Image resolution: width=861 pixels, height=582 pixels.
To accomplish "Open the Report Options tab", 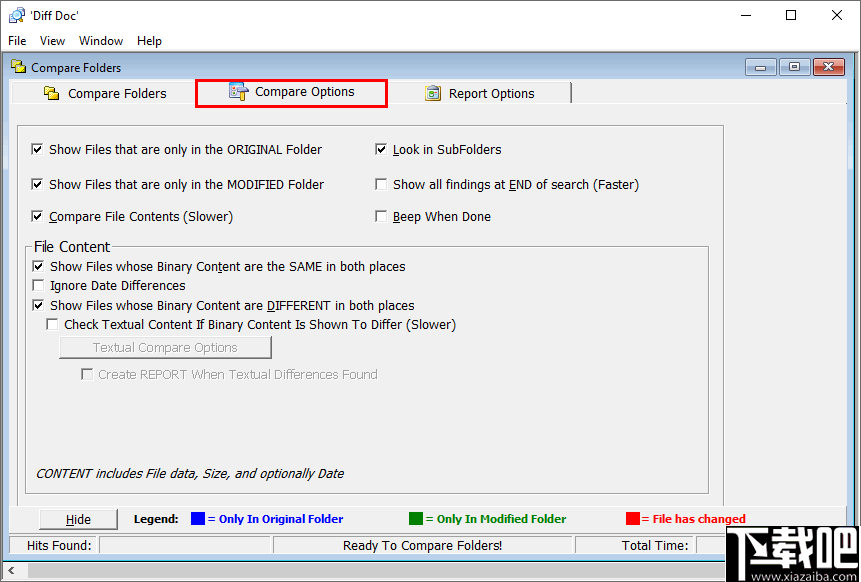I will (479, 93).
